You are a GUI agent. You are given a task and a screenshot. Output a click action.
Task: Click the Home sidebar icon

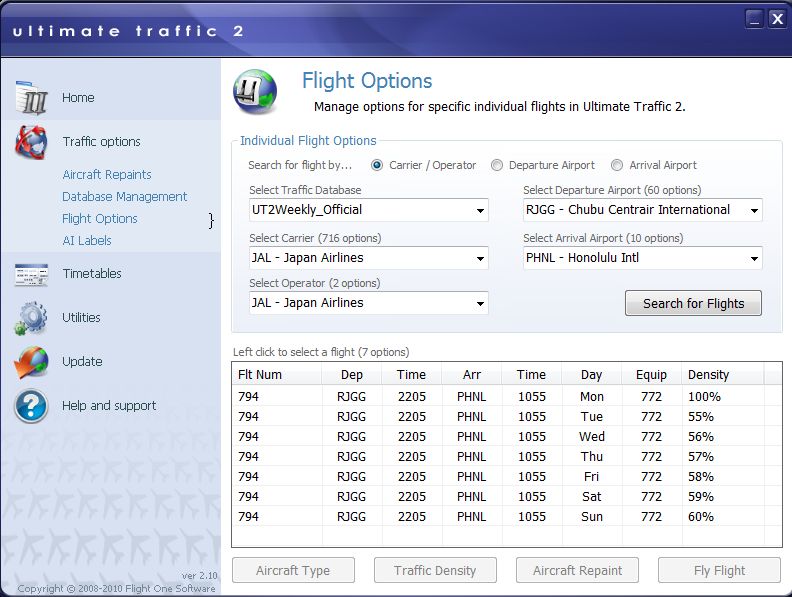point(31,97)
